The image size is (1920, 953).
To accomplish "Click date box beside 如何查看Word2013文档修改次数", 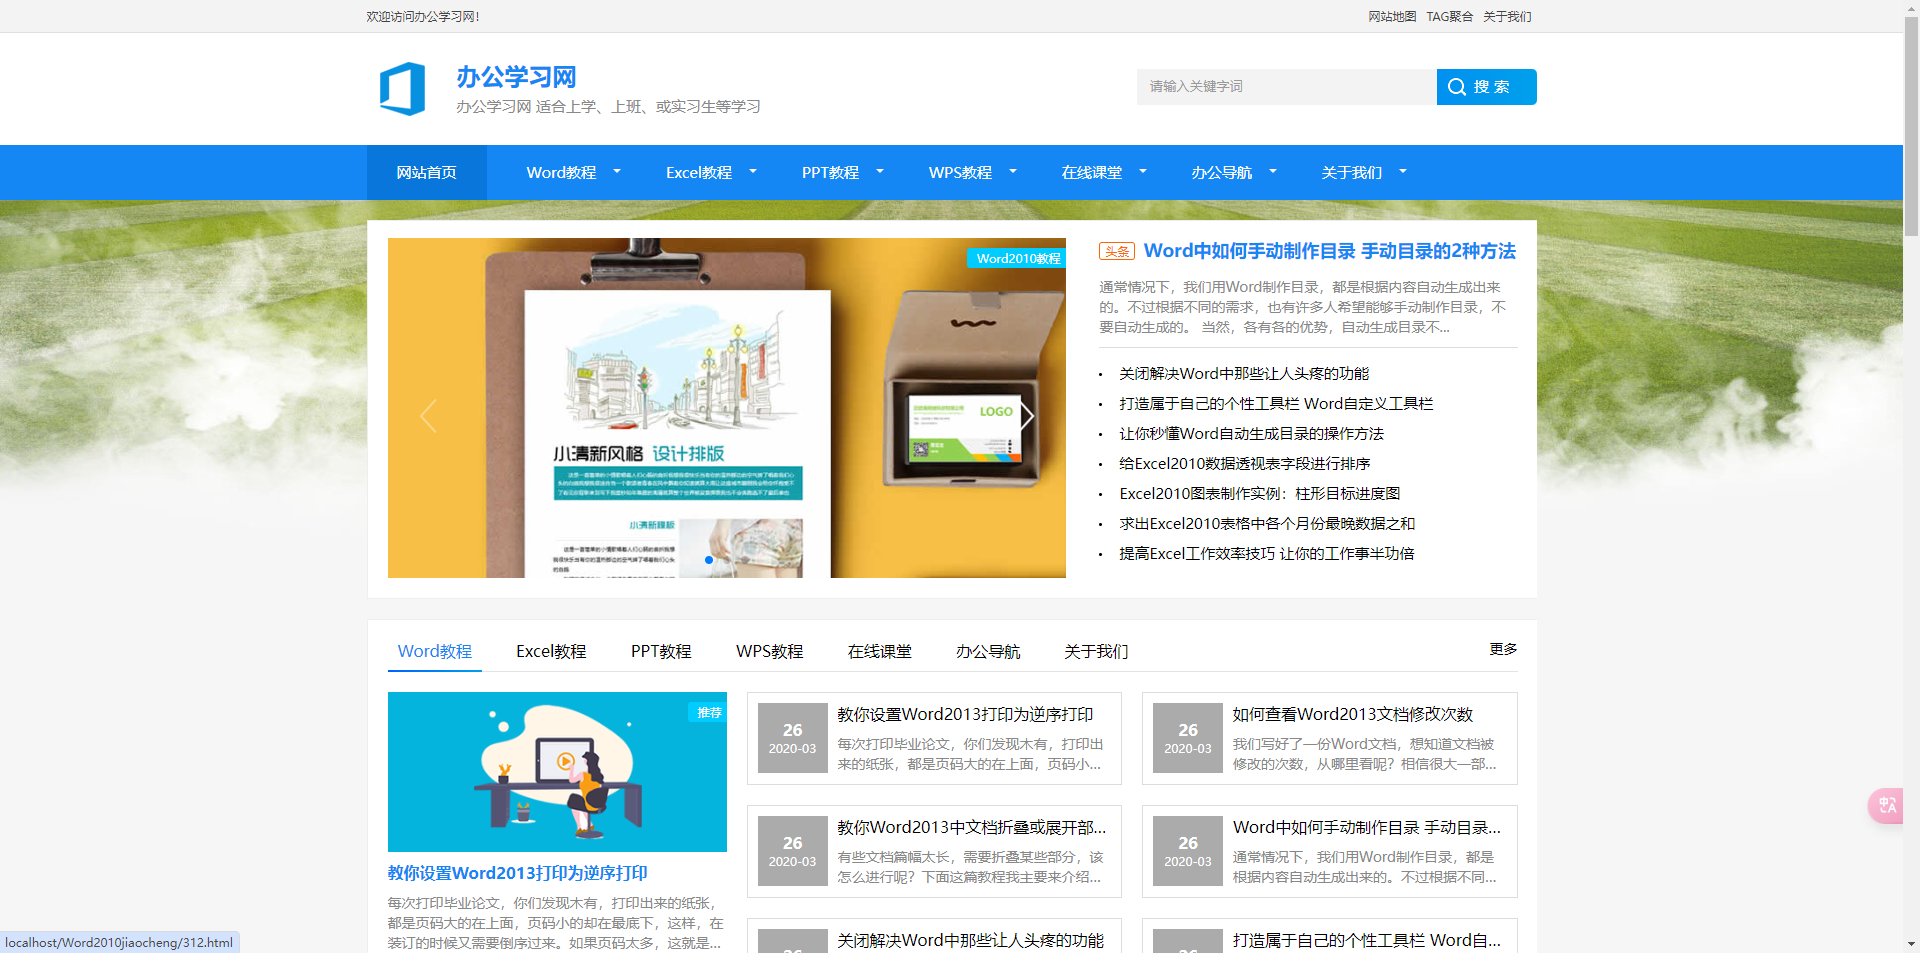I will click(x=1188, y=738).
